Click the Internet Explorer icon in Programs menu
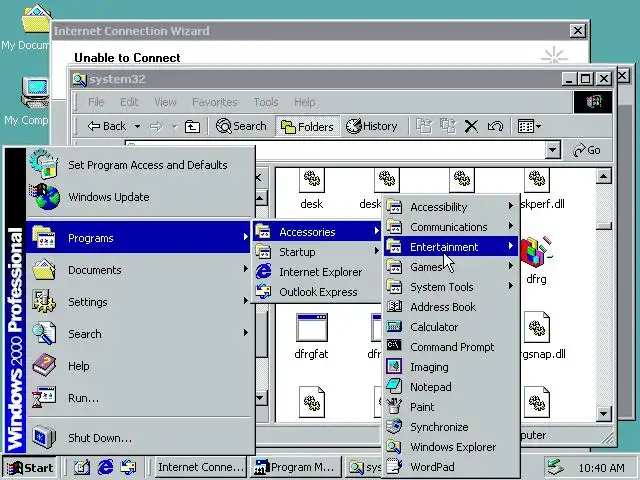 tap(264, 271)
